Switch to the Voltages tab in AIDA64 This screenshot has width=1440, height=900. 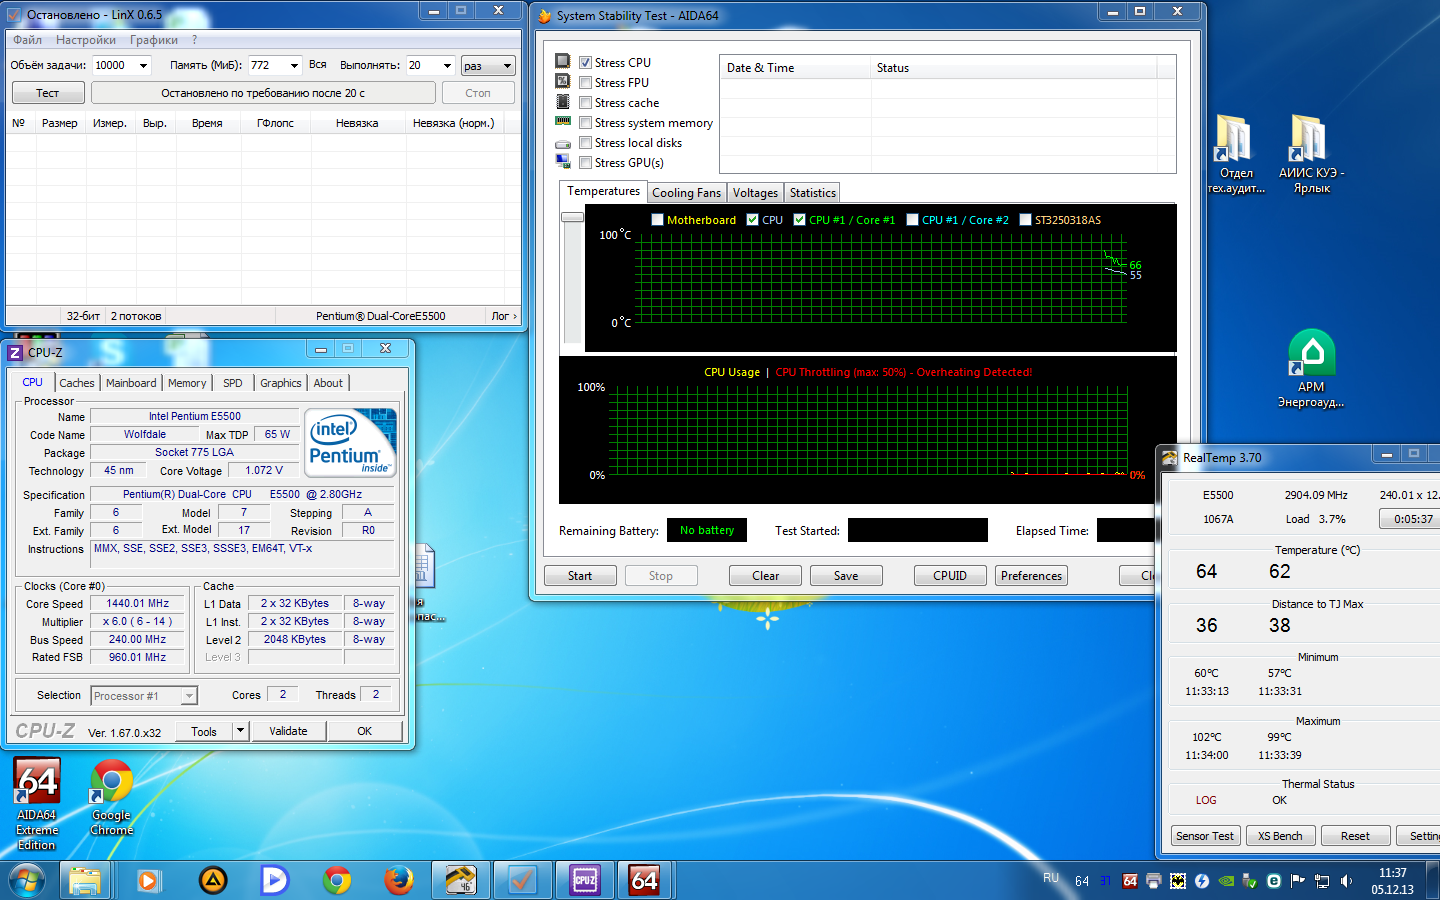755,193
